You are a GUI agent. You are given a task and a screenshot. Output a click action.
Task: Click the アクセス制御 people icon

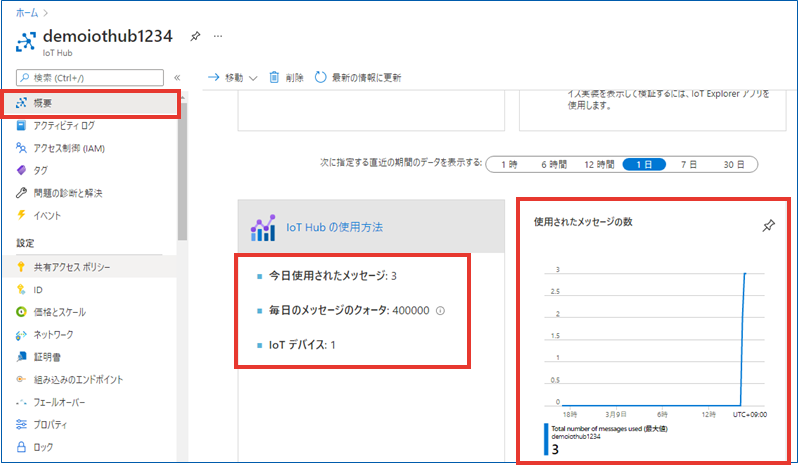pos(21,148)
